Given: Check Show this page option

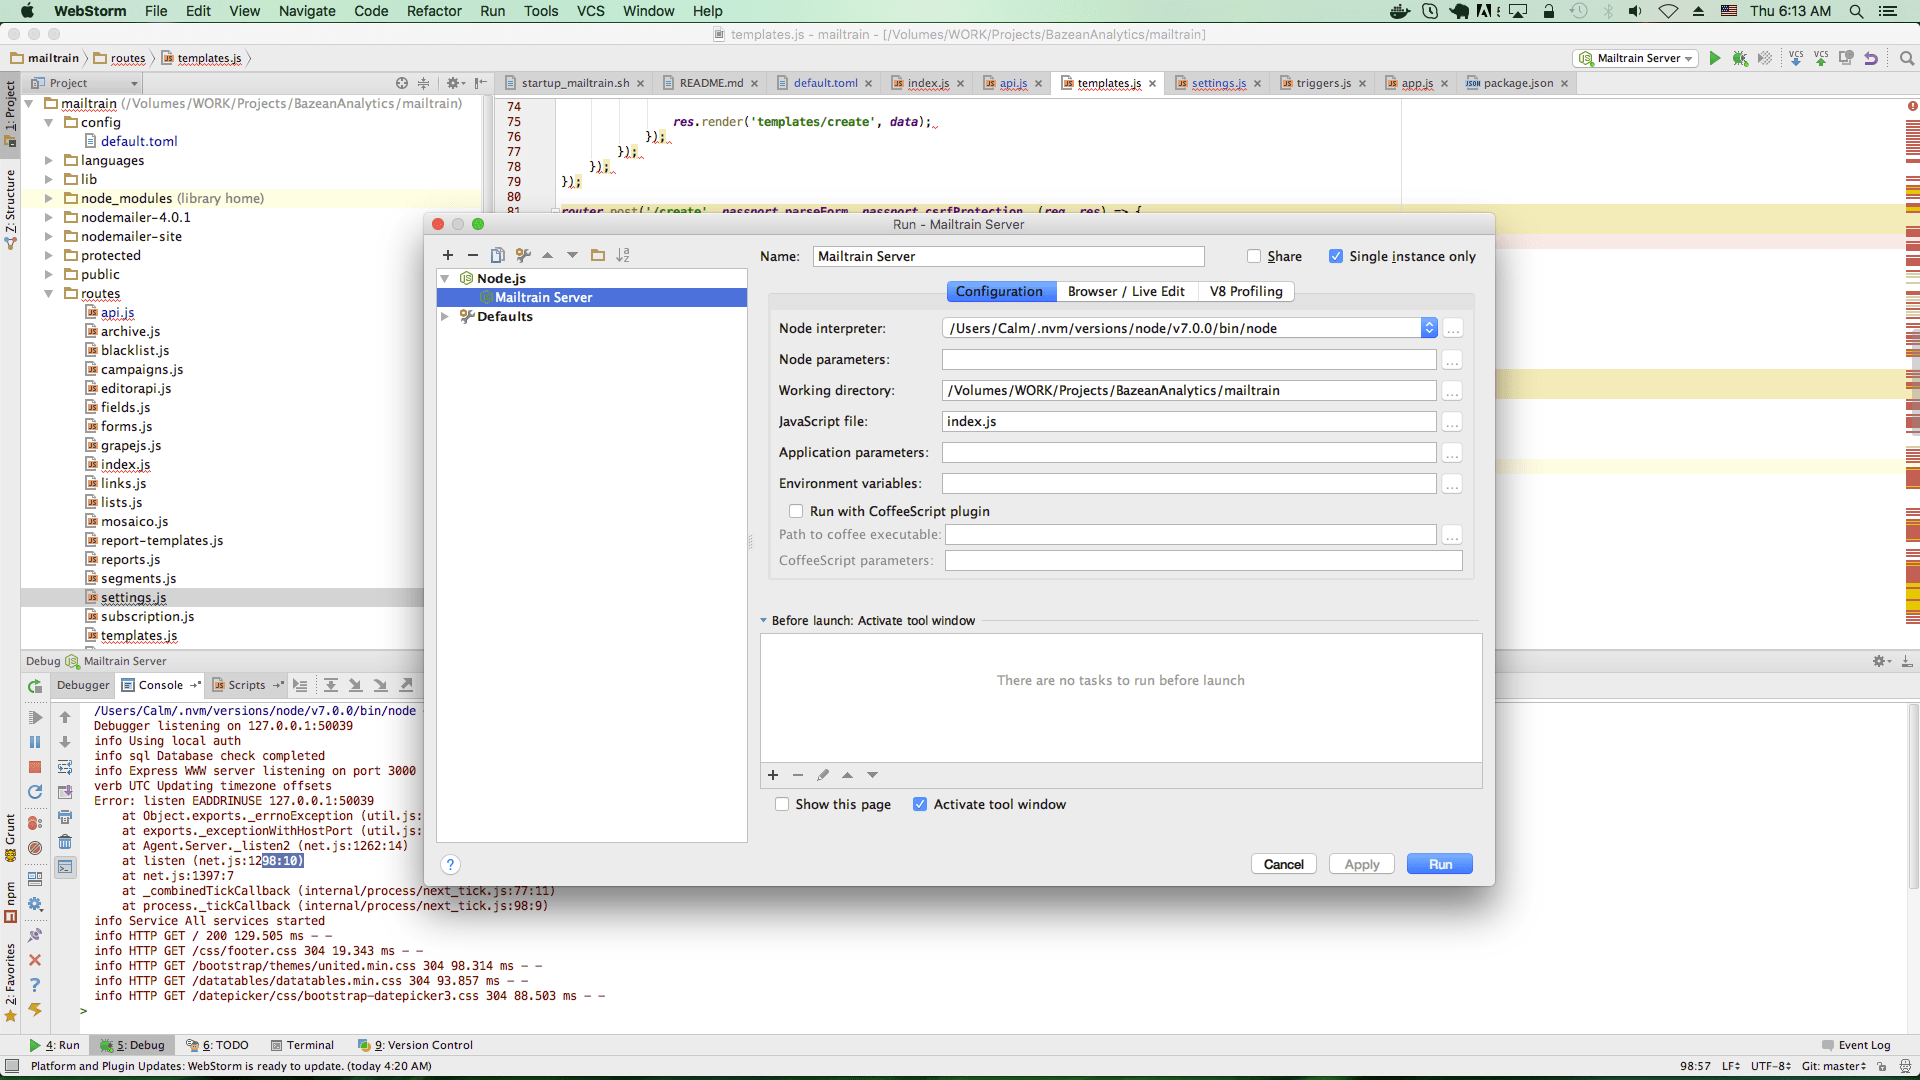Looking at the screenshot, I should pyautogui.click(x=782, y=804).
